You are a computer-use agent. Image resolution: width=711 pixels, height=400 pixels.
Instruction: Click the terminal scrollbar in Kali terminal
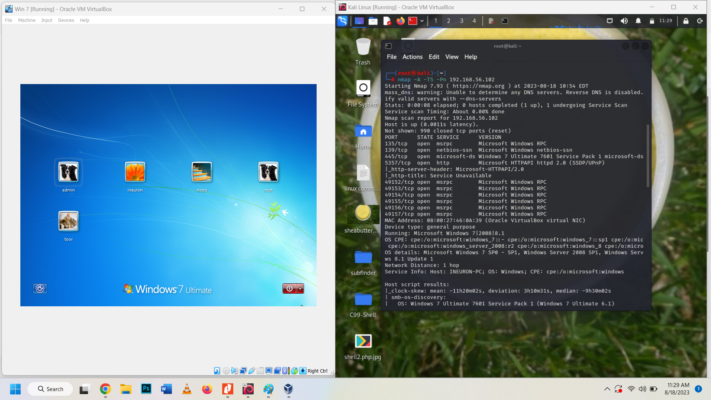[x=648, y=155]
